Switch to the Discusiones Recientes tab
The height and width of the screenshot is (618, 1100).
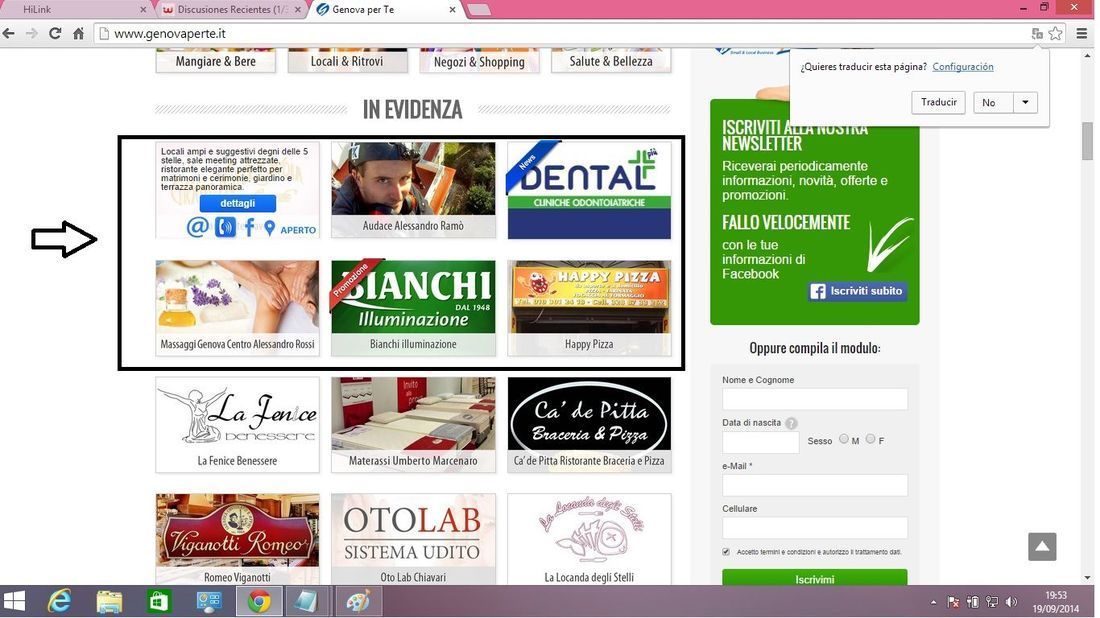coord(232,9)
